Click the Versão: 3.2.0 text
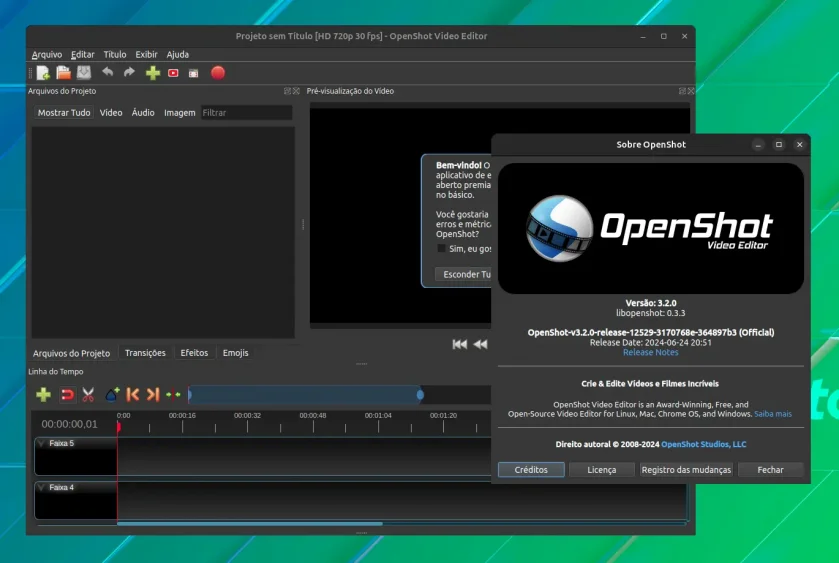This screenshot has width=840, height=563. click(651, 303)
